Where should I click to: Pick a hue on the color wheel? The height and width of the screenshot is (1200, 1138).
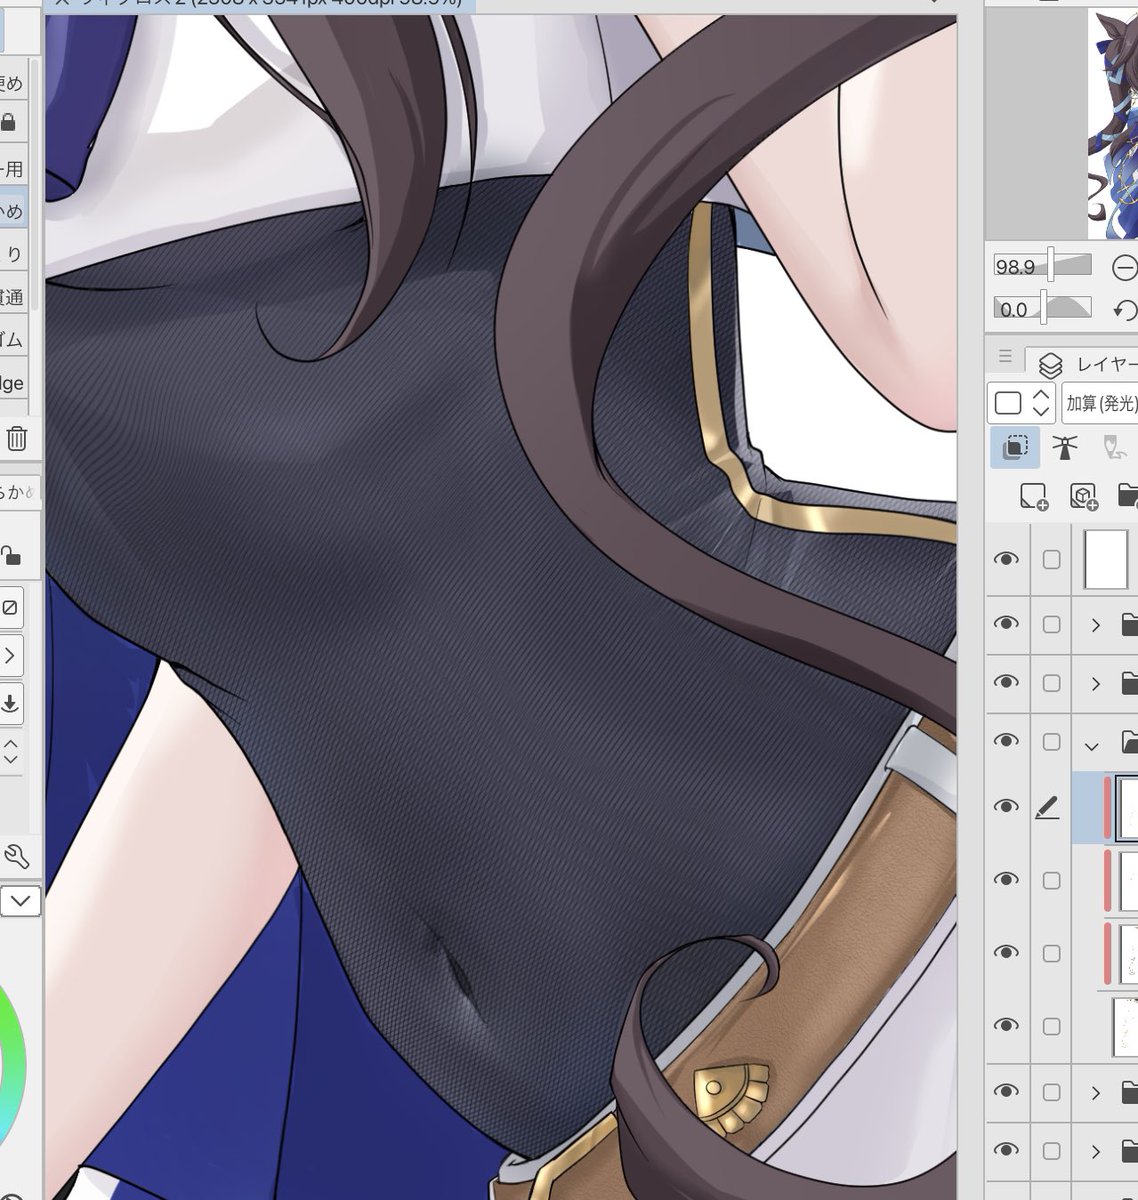(12, 1061)
